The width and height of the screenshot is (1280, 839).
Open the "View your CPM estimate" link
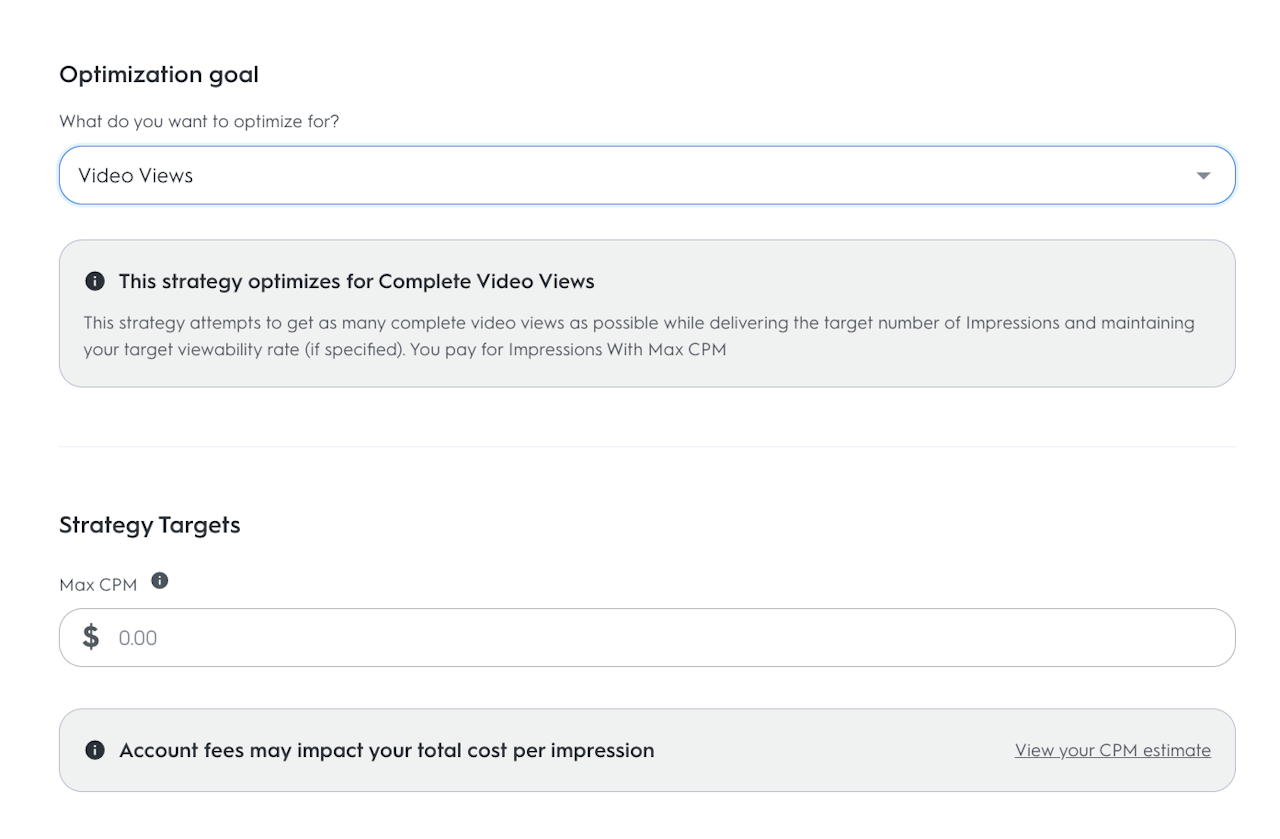point(1112,750)
